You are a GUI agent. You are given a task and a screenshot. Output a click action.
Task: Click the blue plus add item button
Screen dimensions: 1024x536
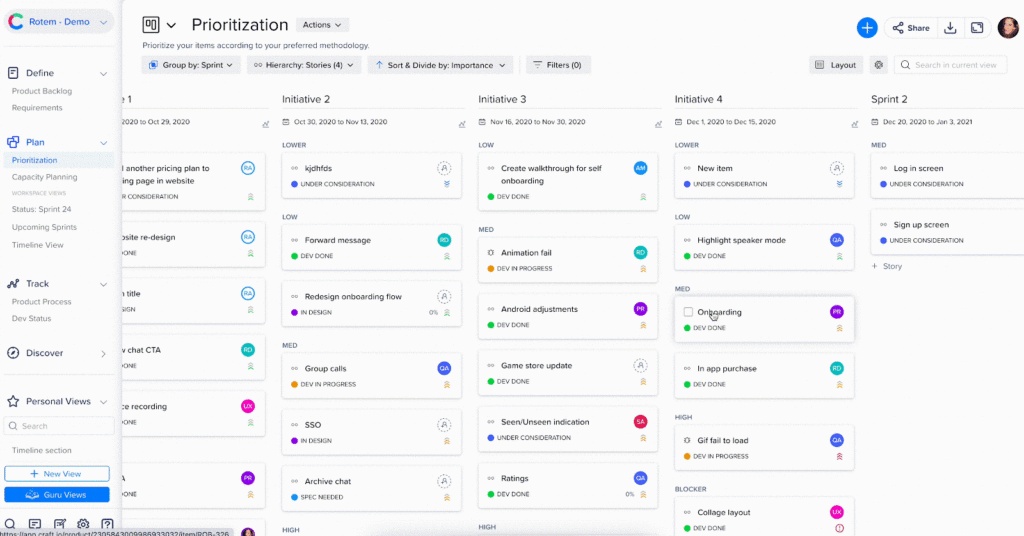(x=867, y=28)
